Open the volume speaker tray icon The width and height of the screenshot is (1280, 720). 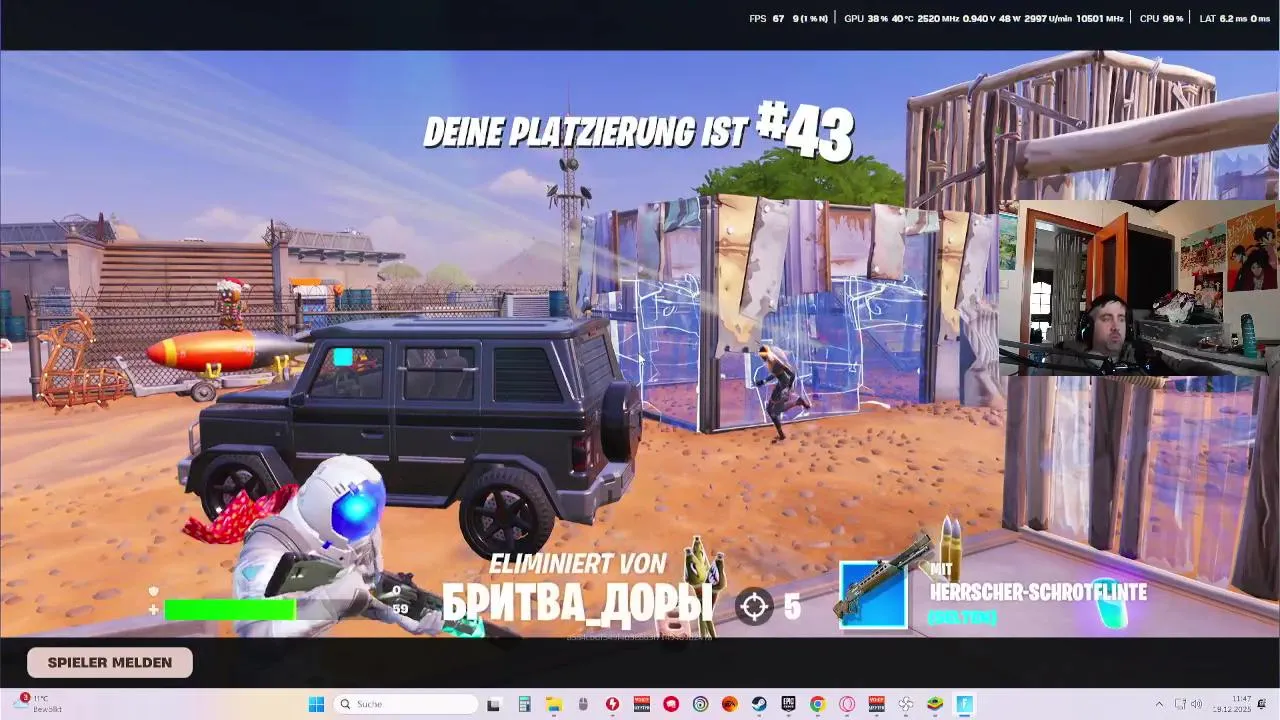coord(1197,704)
